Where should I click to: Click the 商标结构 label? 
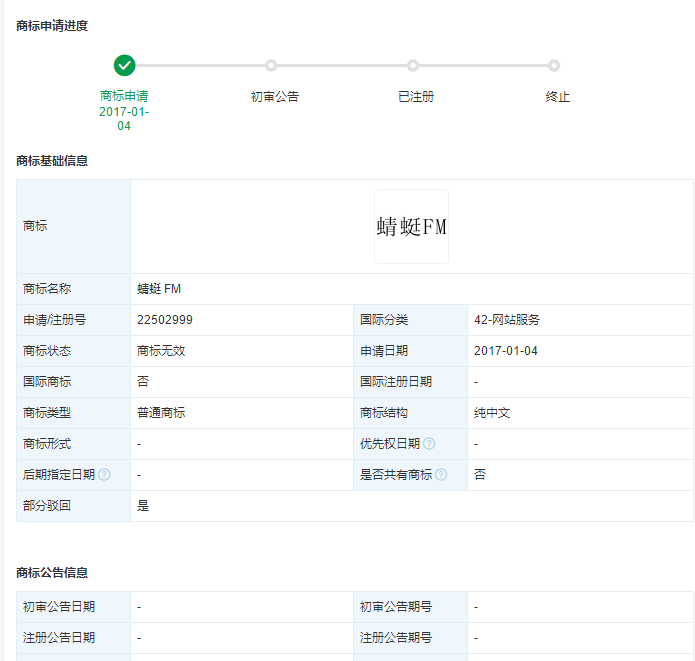384,413
